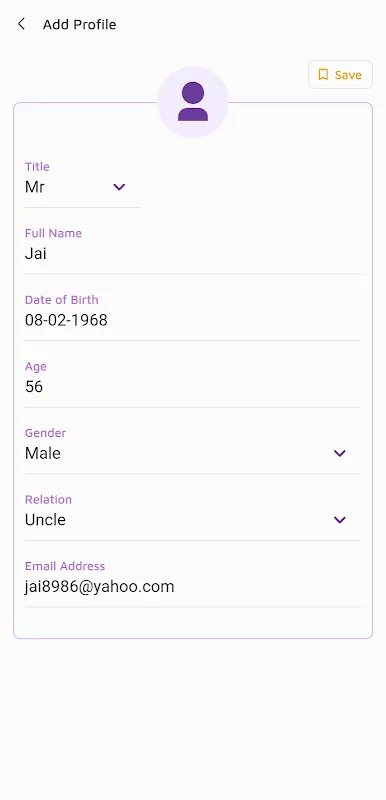Viewport: 386px width, 800px height.
Task: Click the Full Name label
Action: pos(54,233)
